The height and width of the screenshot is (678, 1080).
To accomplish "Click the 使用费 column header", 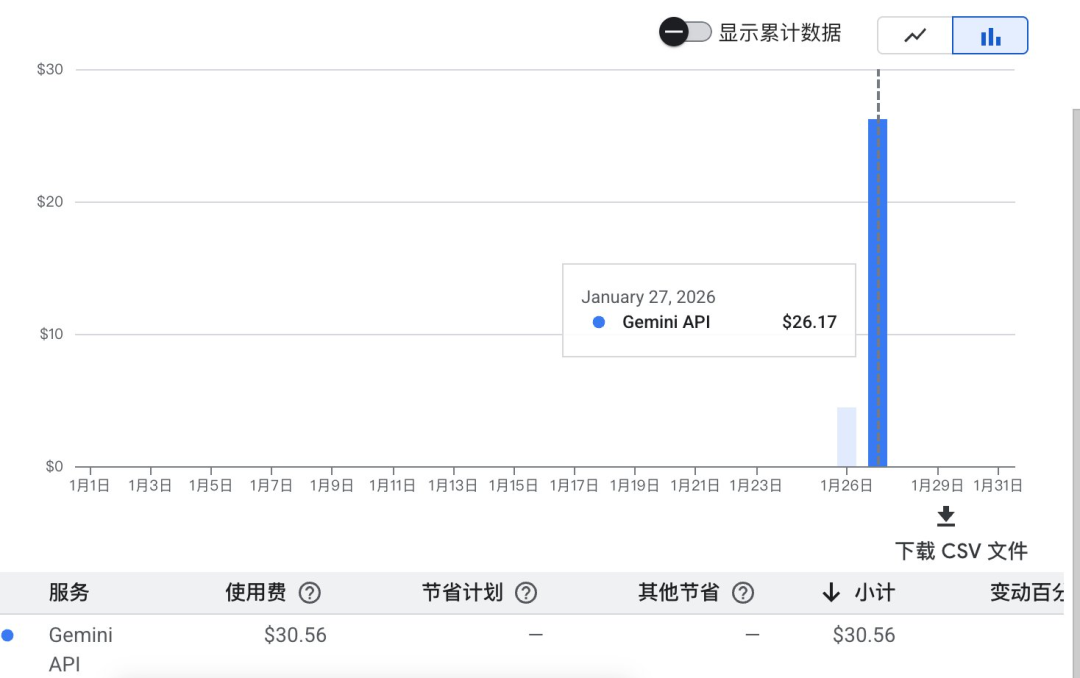I will point(256,593).
